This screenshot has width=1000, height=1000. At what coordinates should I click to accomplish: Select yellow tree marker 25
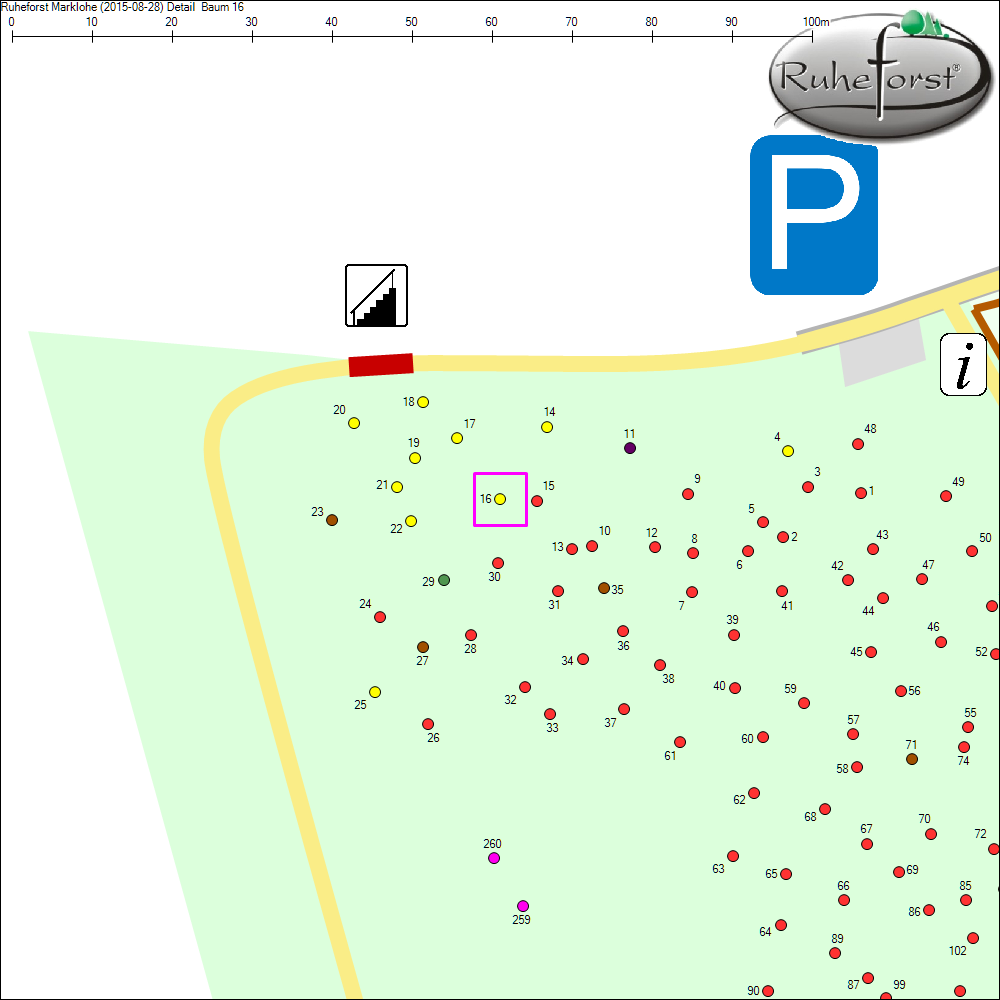coord(375,692)
